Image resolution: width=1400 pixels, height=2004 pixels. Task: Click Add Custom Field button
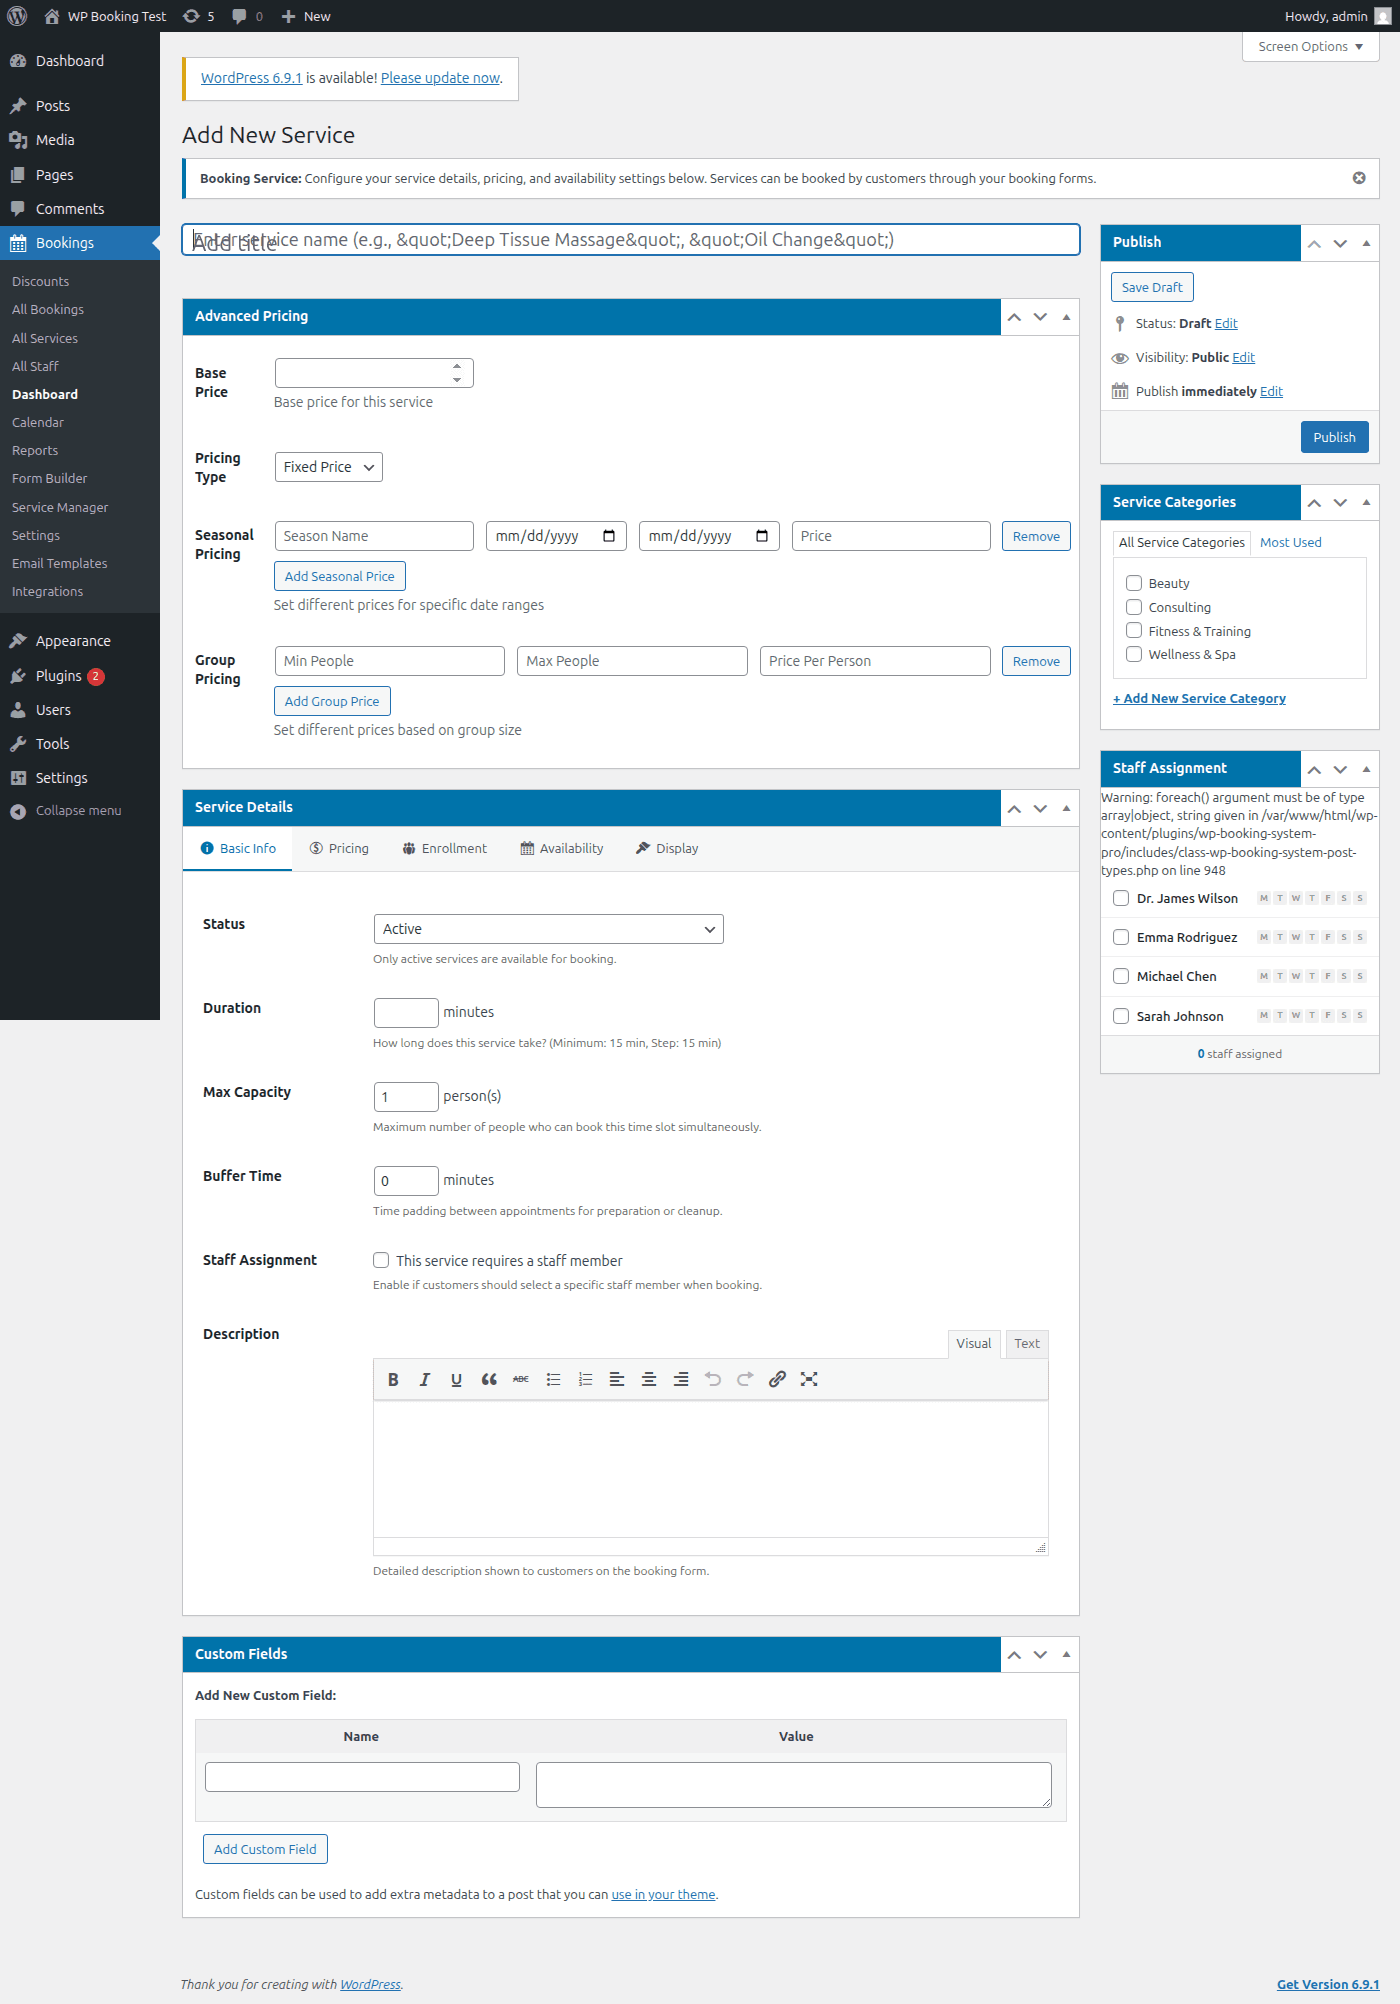[x=265, y=1849]
